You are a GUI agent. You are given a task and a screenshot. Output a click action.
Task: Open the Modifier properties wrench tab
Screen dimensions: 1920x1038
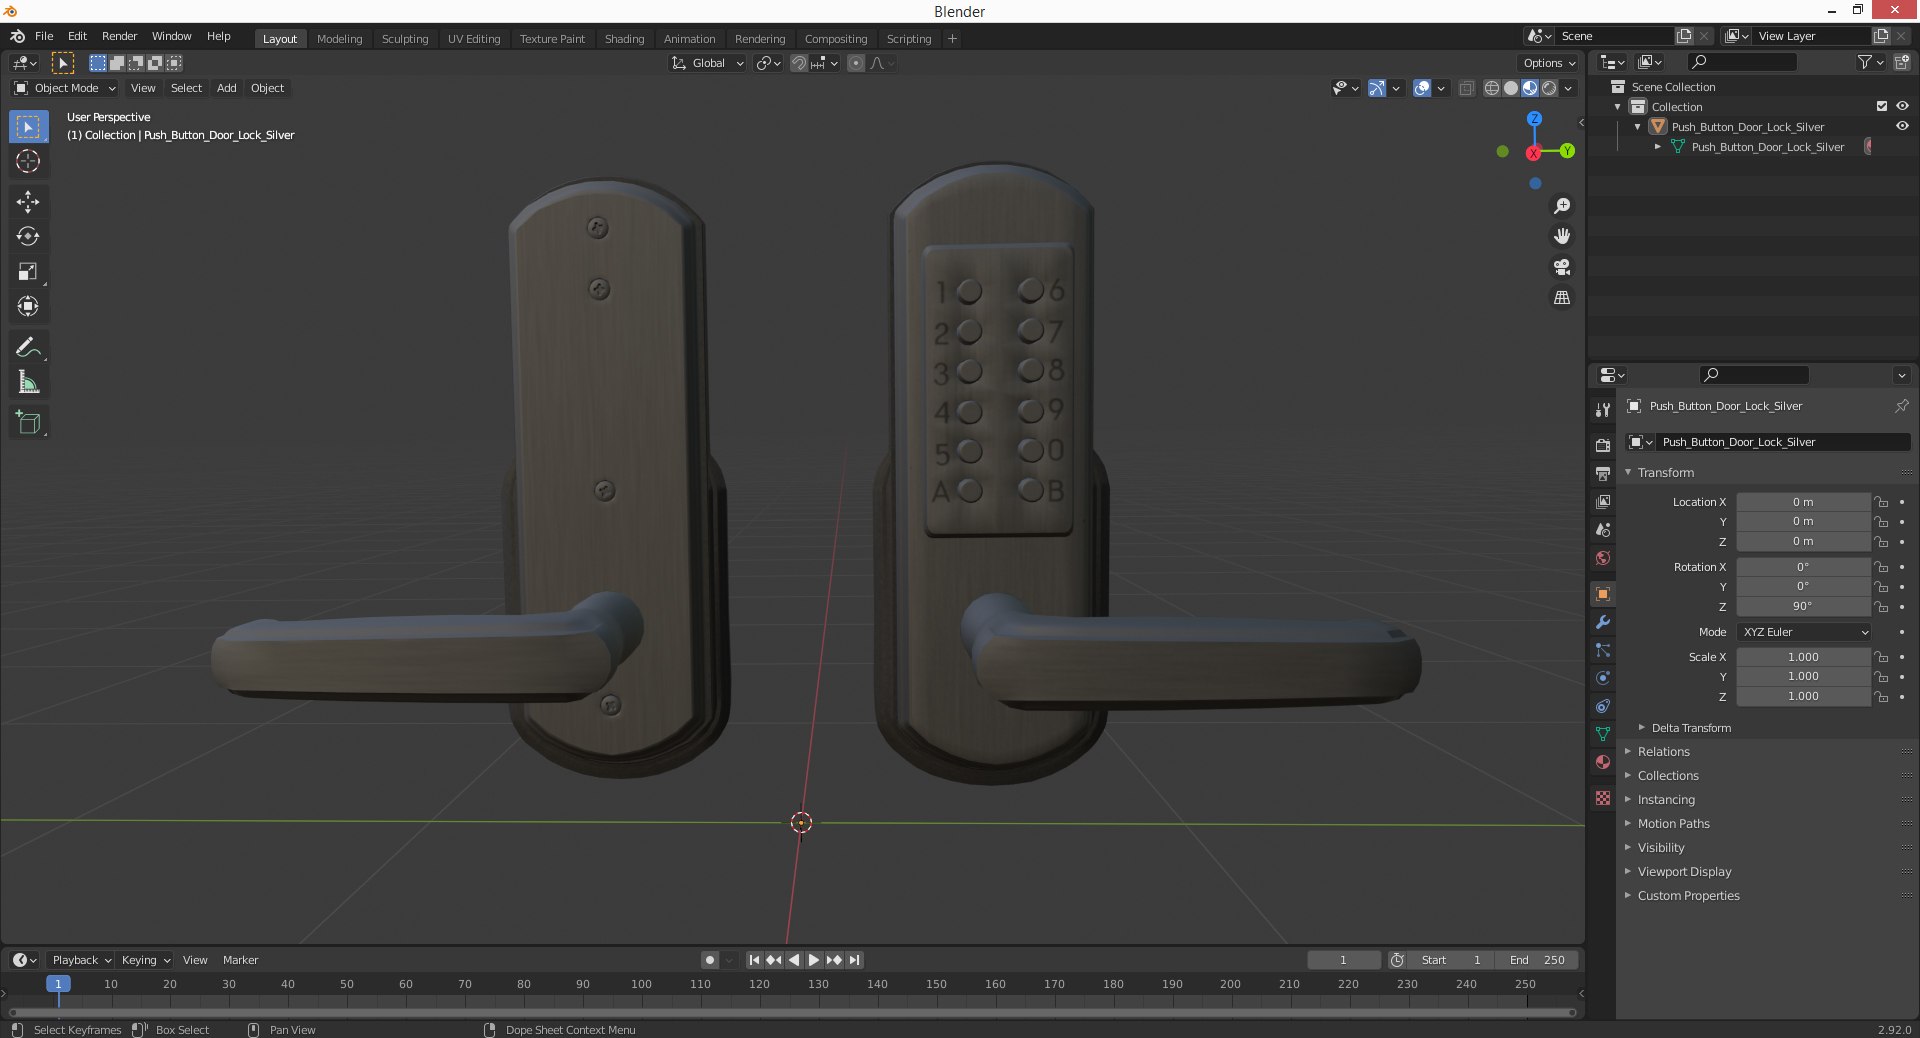[x=1603, y=622]
